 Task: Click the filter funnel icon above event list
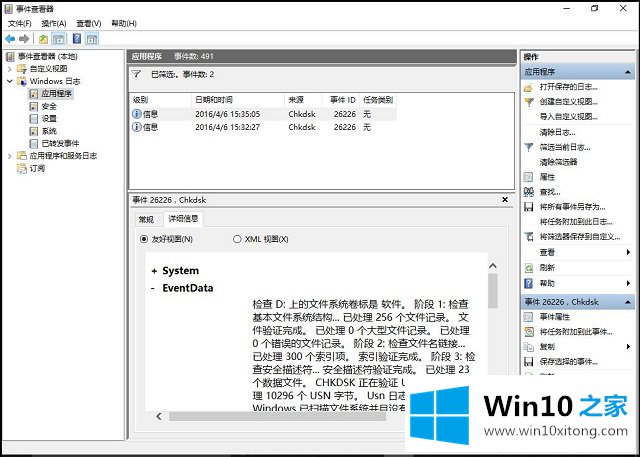(137, 74)
